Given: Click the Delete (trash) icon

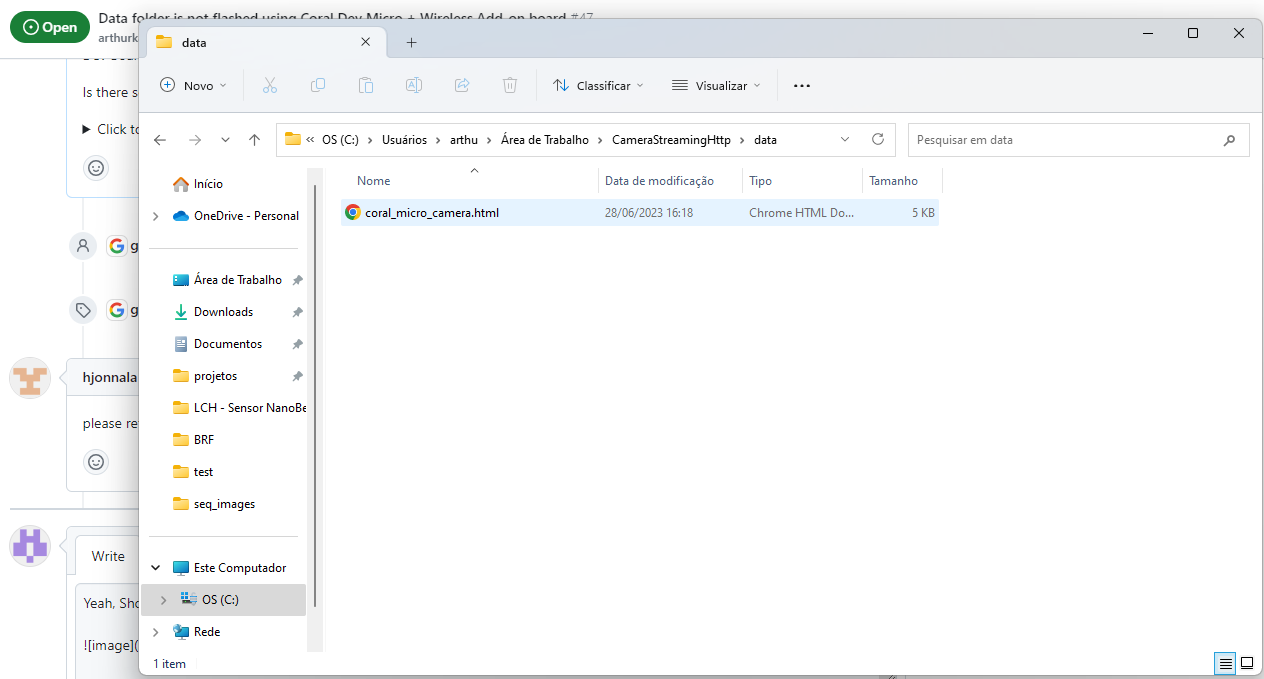Looking at the screenshot, I should click(510, 85).
